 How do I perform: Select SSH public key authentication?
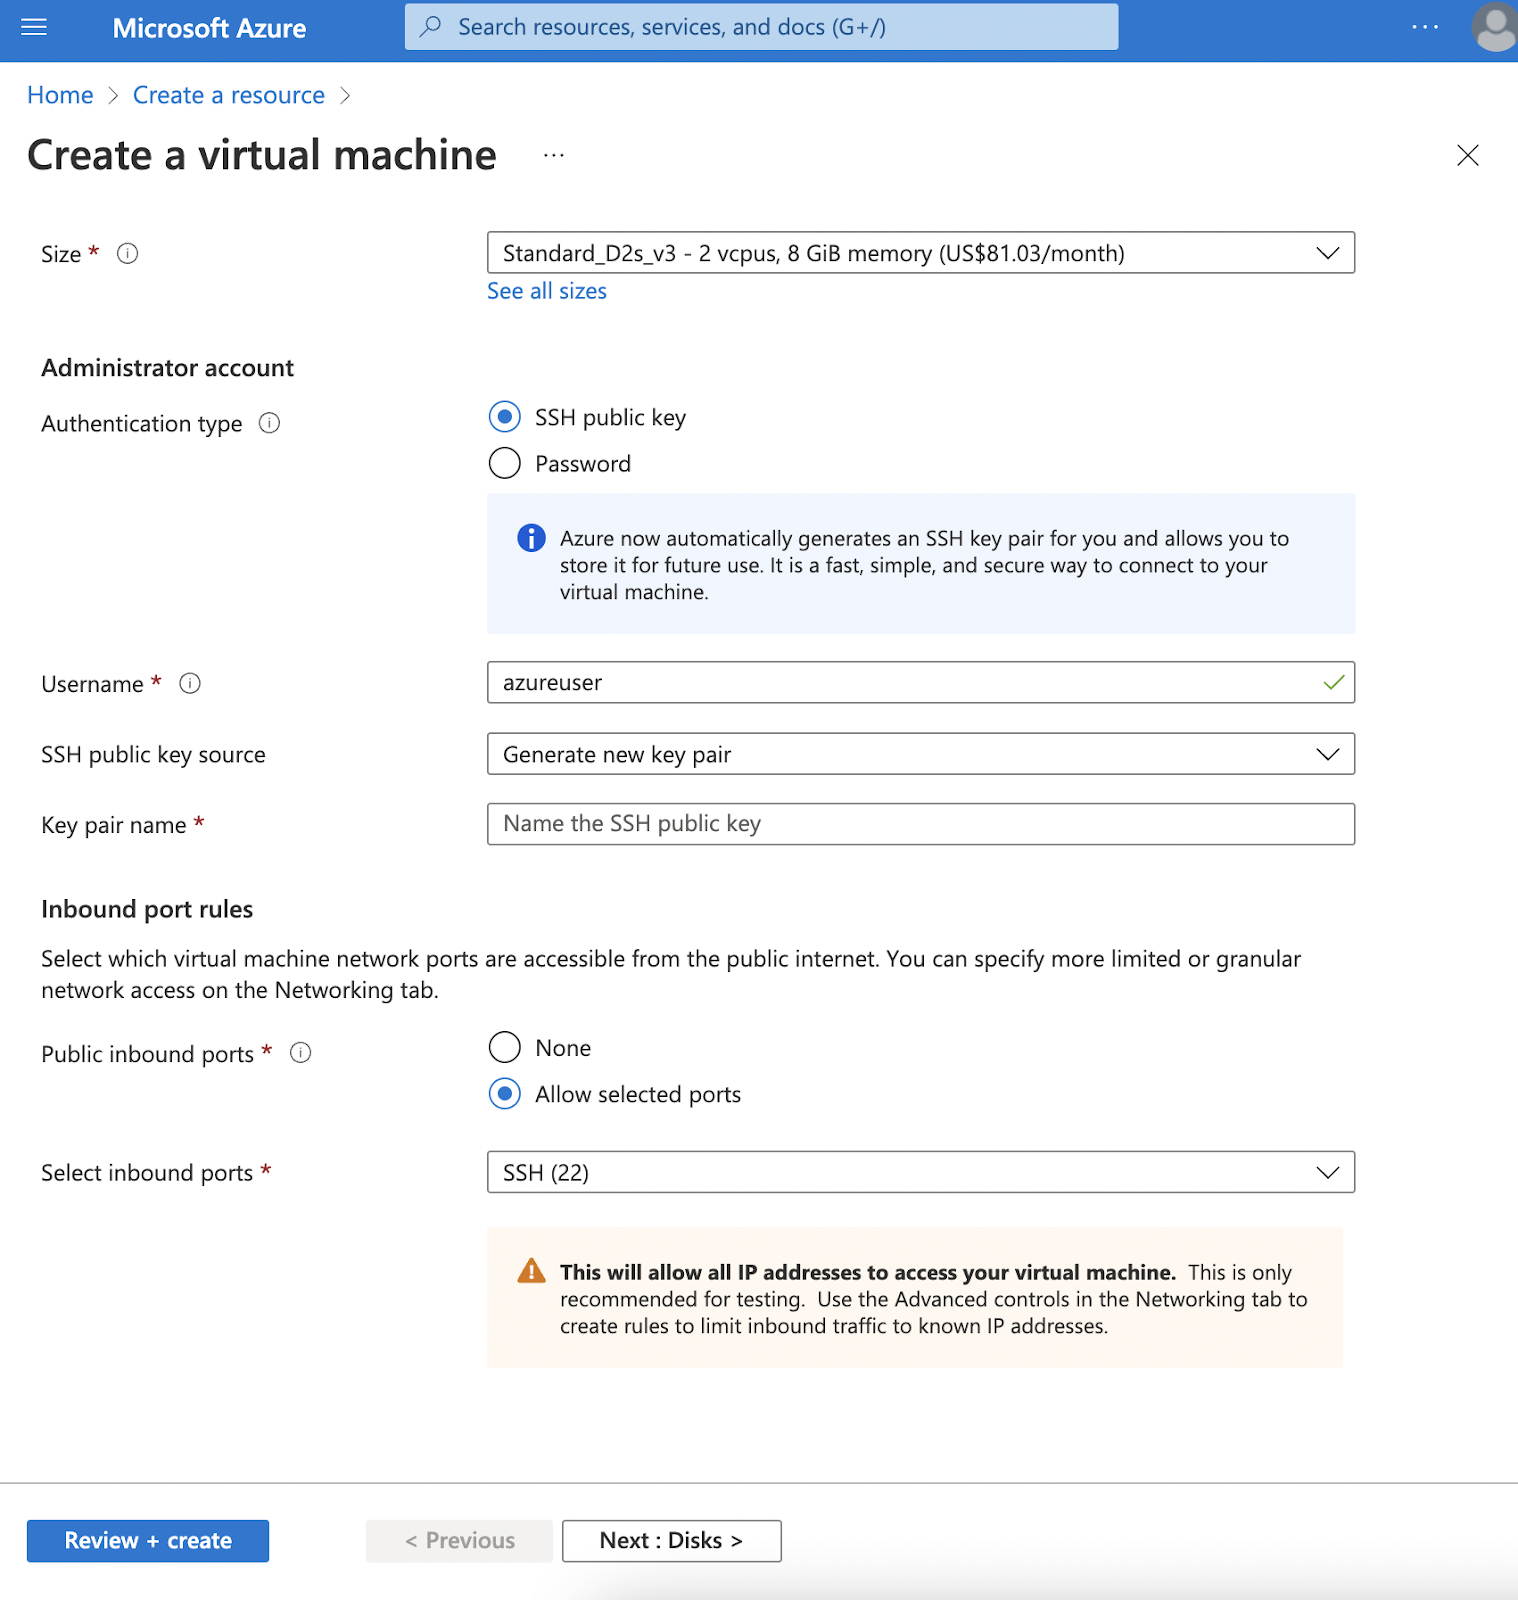[505, 417]
